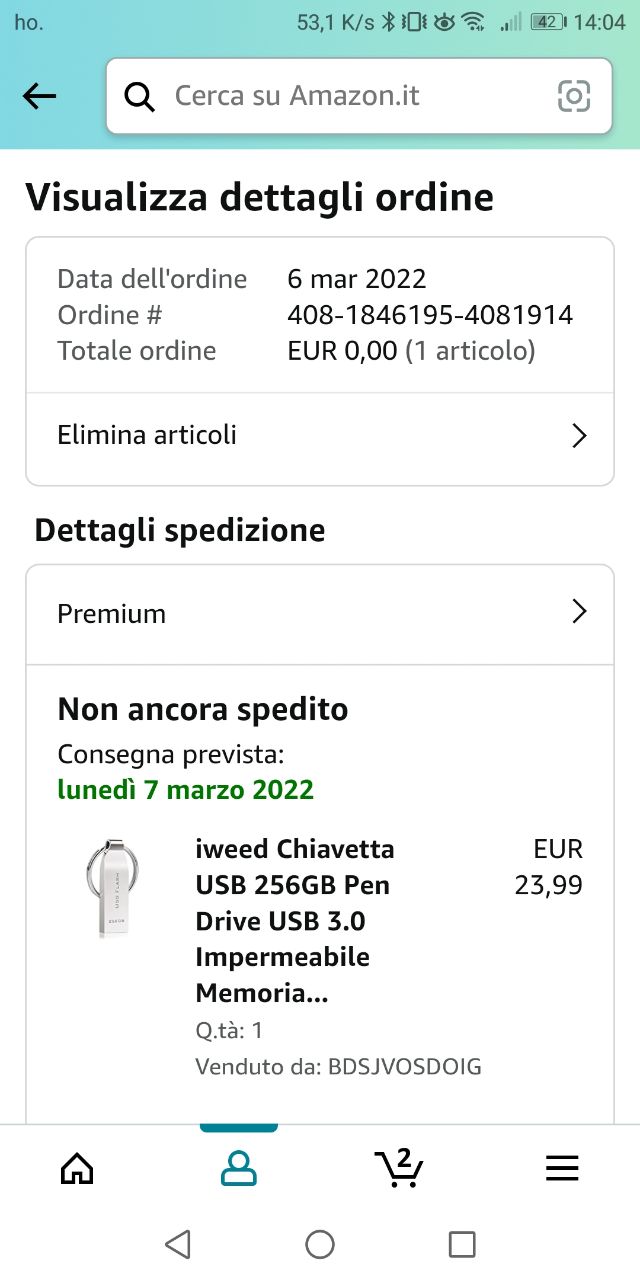
Task: Tap the battery indicator in status bar
Action: [548, 22]
